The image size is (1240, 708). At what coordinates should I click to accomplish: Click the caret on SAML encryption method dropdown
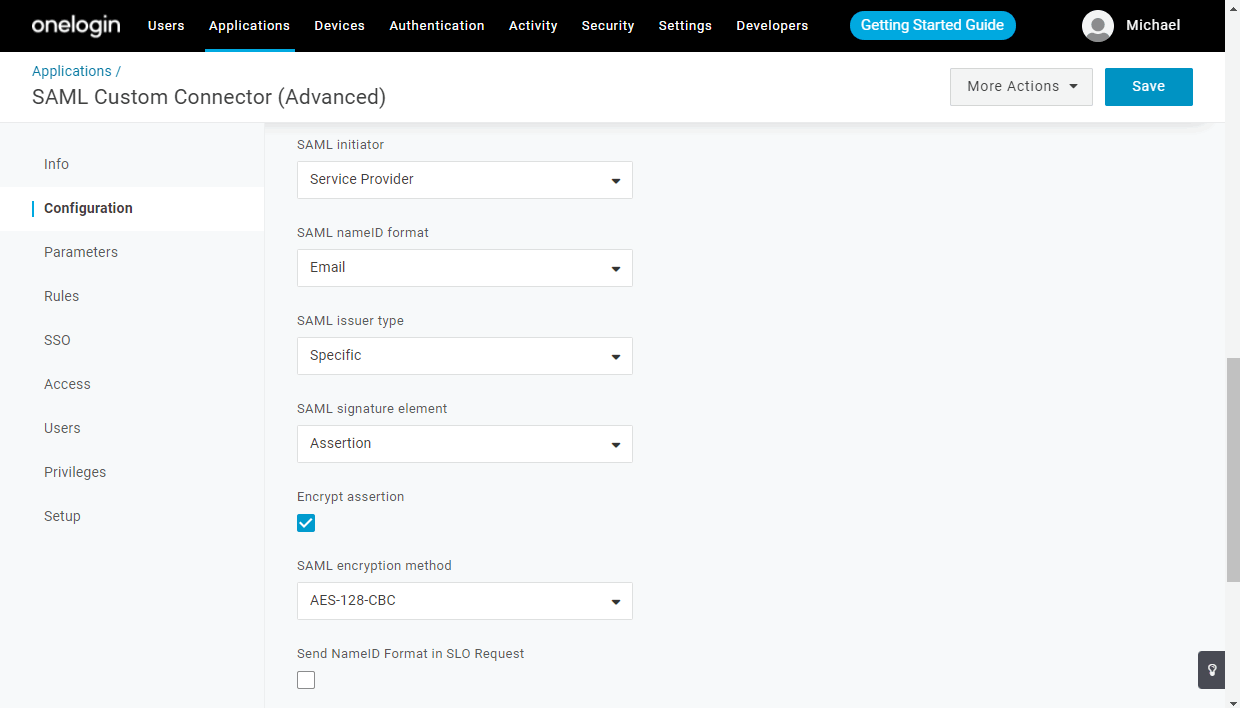(x=615, y=601)
